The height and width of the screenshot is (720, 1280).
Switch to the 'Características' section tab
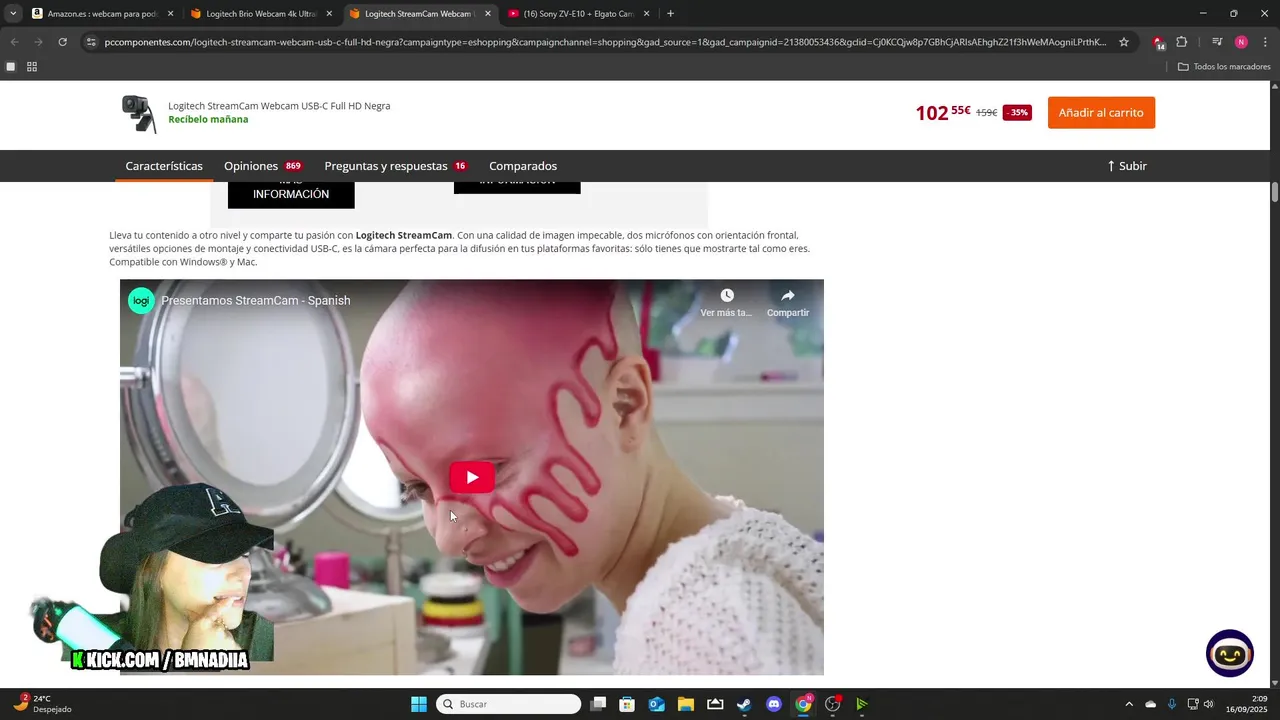tap(164, 166)
